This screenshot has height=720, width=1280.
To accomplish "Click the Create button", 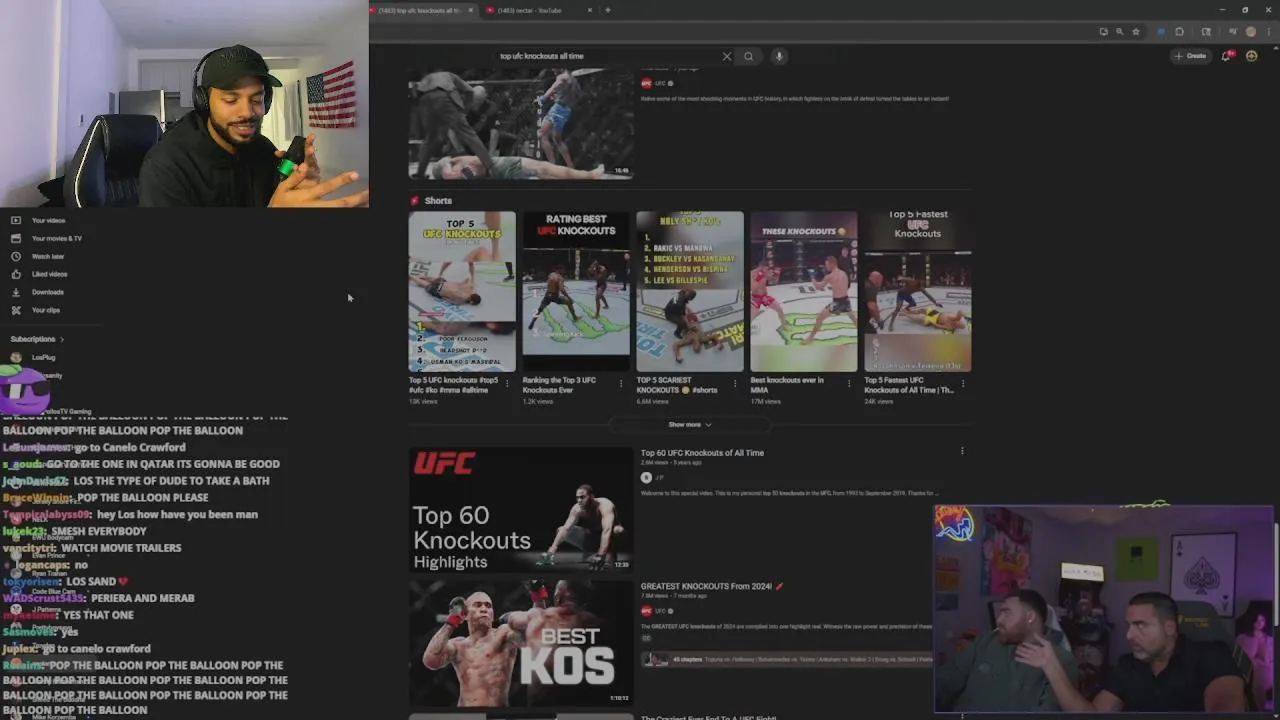I will 1191,56.
